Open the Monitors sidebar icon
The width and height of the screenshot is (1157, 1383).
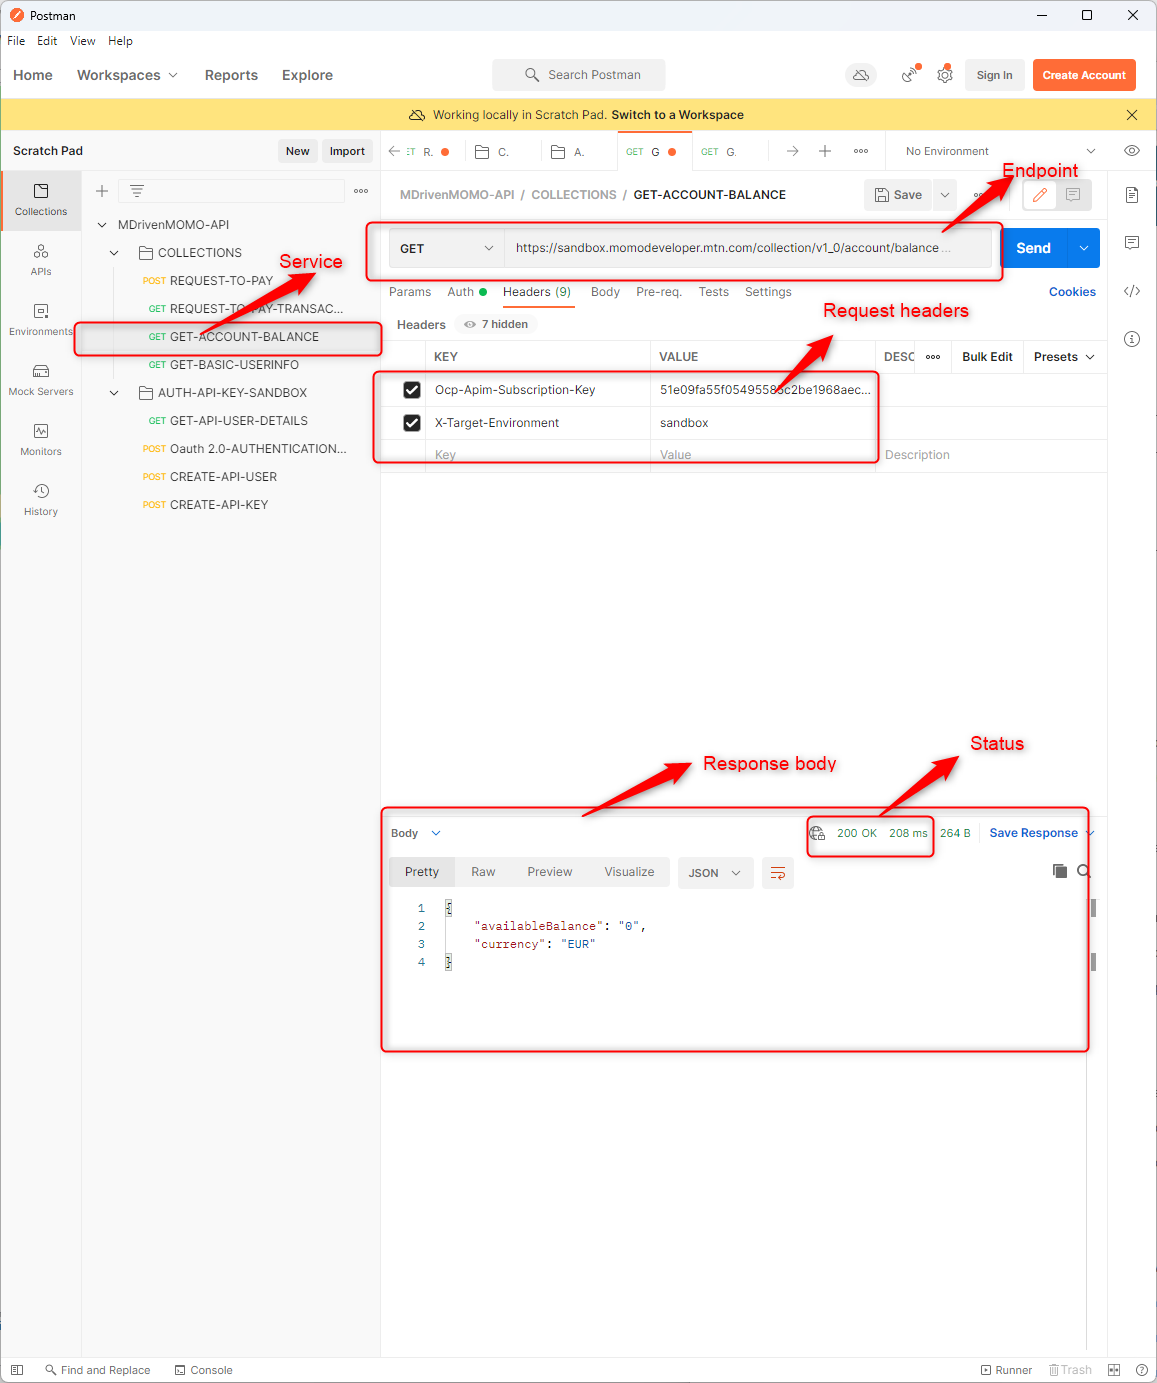click(41, 439)
